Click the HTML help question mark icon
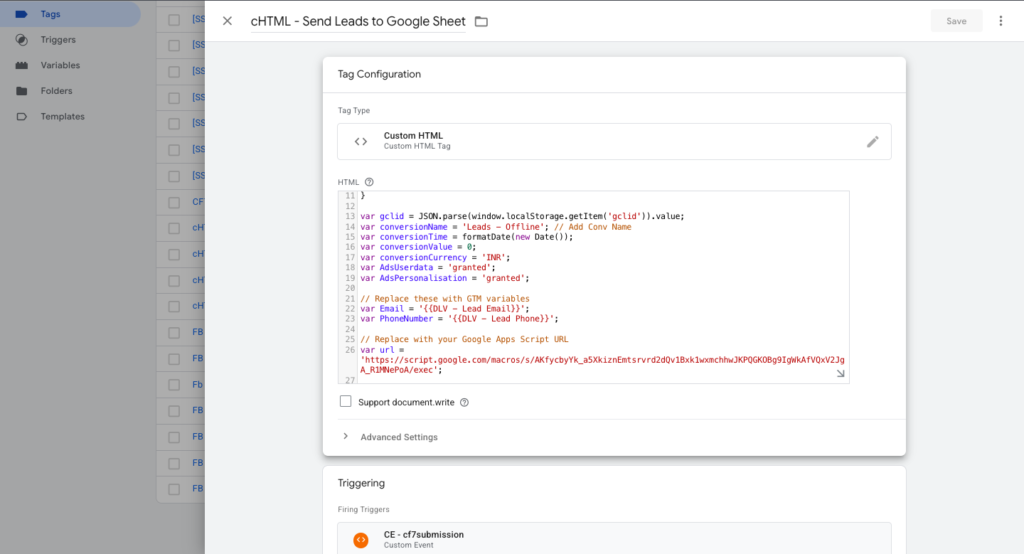The width and height of the screenshot is (1024, 554). click(369, 182)
